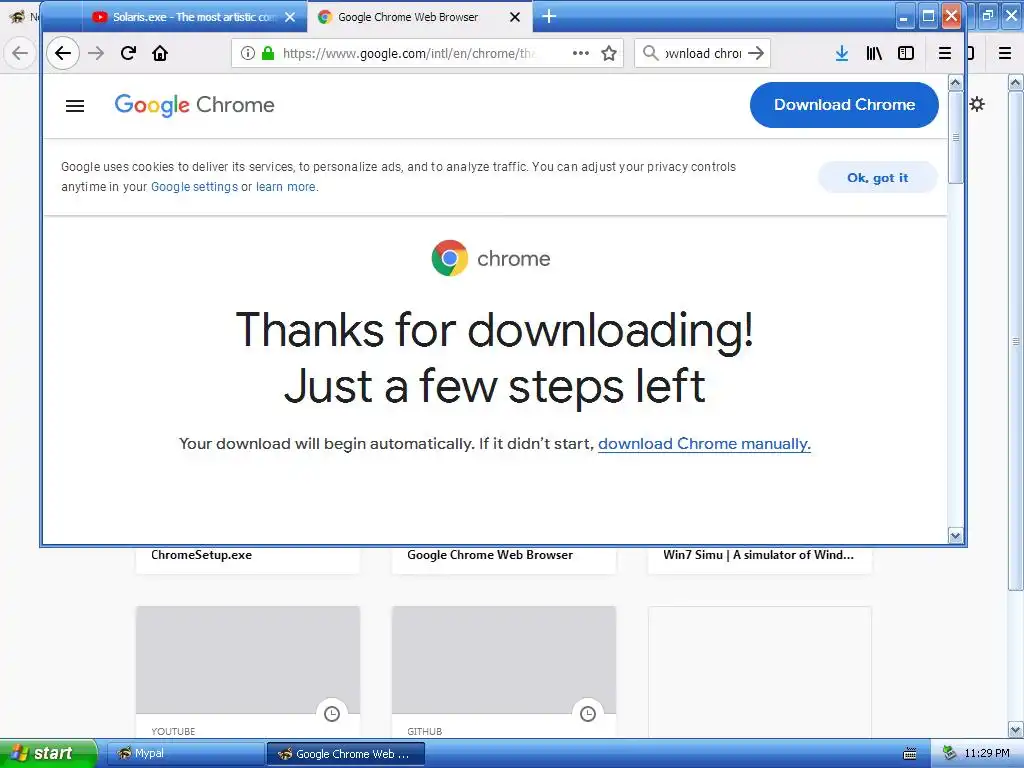The height and width of the screenshot is (768, 1024).
Task: Click background window scrollbar down arrow
Action: click(1016, 729)
